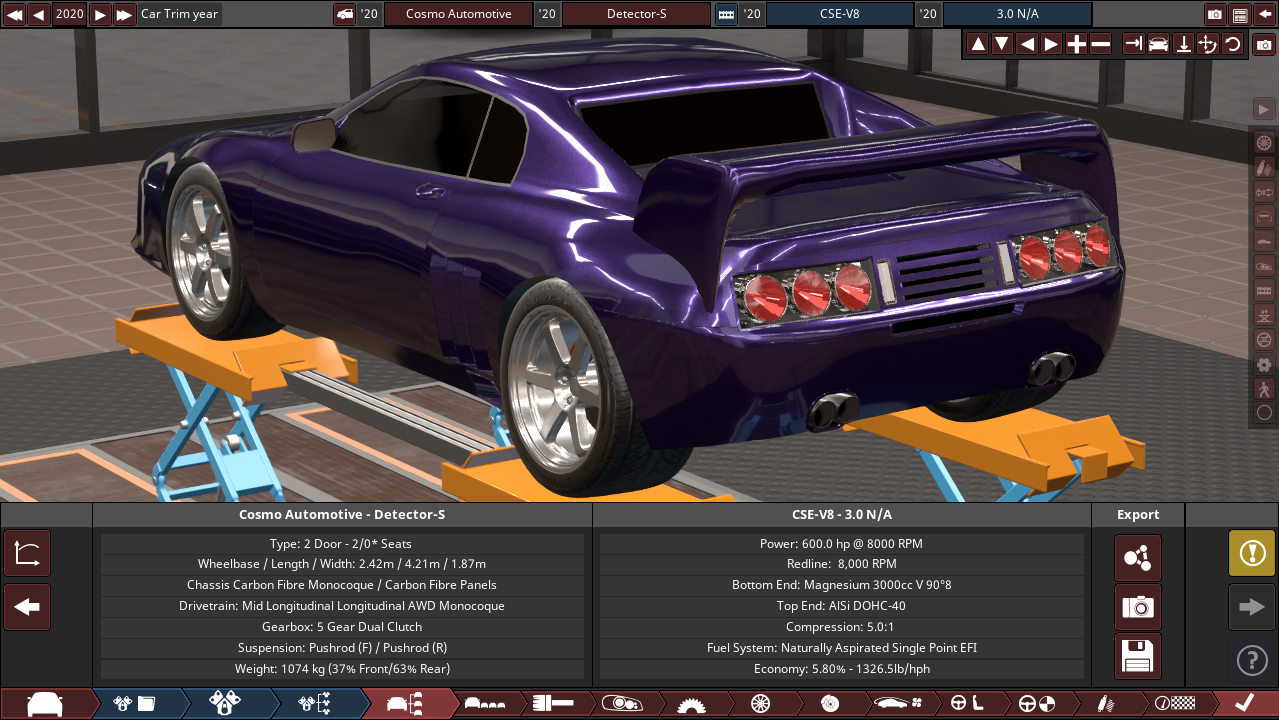
Task: Open the list panel icon in top bar
Action: click(x=1240, y=14)
